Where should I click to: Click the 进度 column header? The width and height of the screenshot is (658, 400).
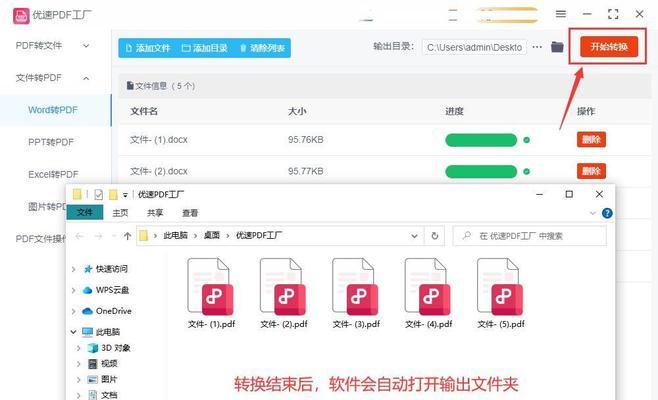454,111
